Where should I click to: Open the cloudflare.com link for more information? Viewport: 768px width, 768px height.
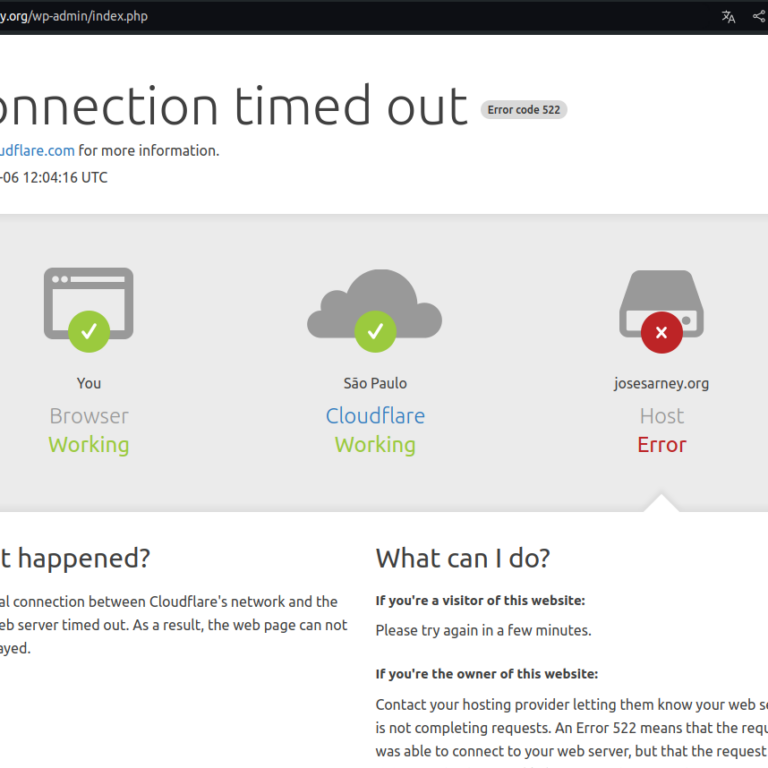37,150
